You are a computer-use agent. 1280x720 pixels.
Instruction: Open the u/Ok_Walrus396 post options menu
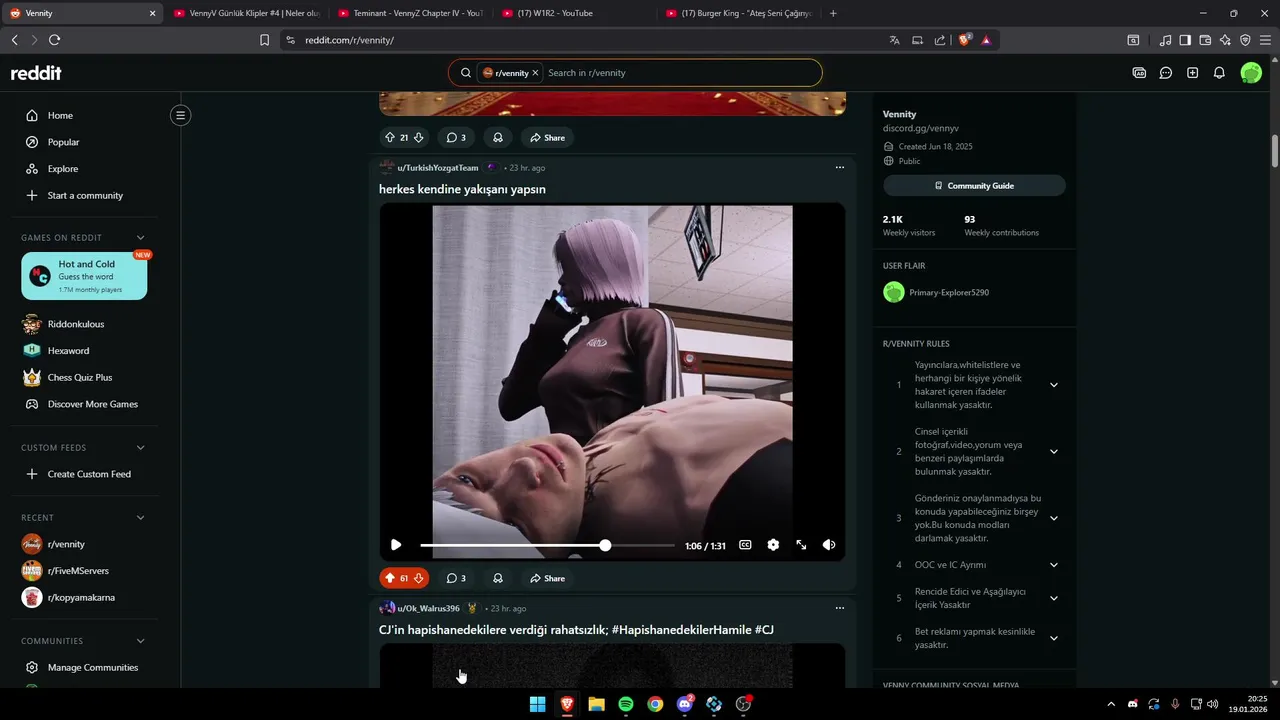pos(840,608)
